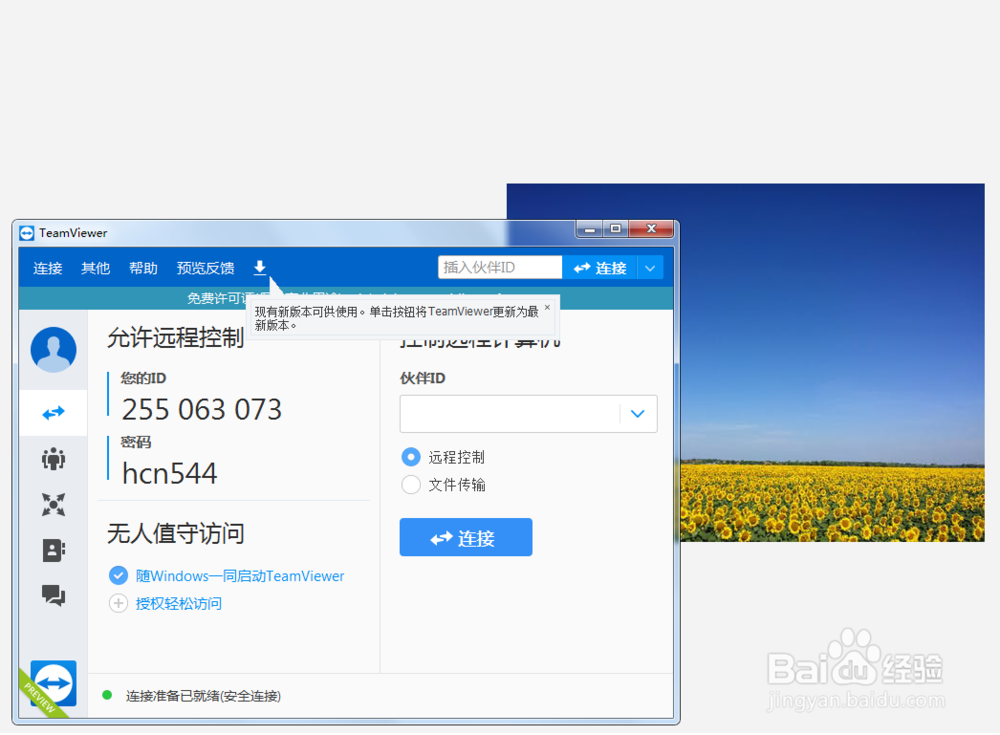Image resolution: width=1000 pixels, height=735 pixels.
Task: Click the 允许远程控制 heading
Action: pyautogui.click(x=175, y=338)
